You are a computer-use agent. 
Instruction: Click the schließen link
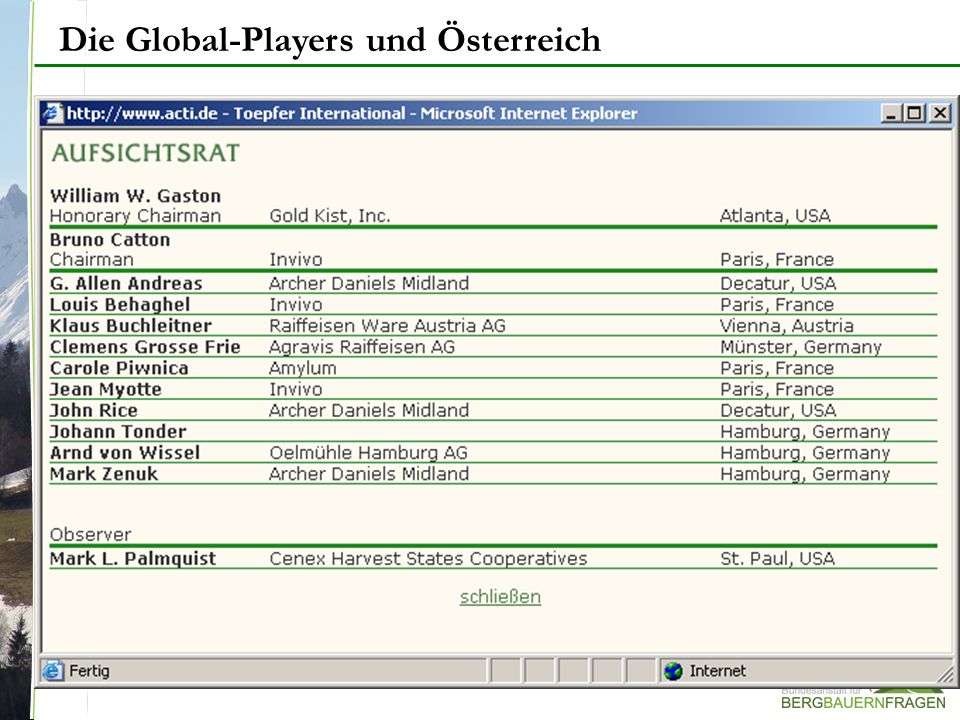pyautogui.click(x=500, y=596)
